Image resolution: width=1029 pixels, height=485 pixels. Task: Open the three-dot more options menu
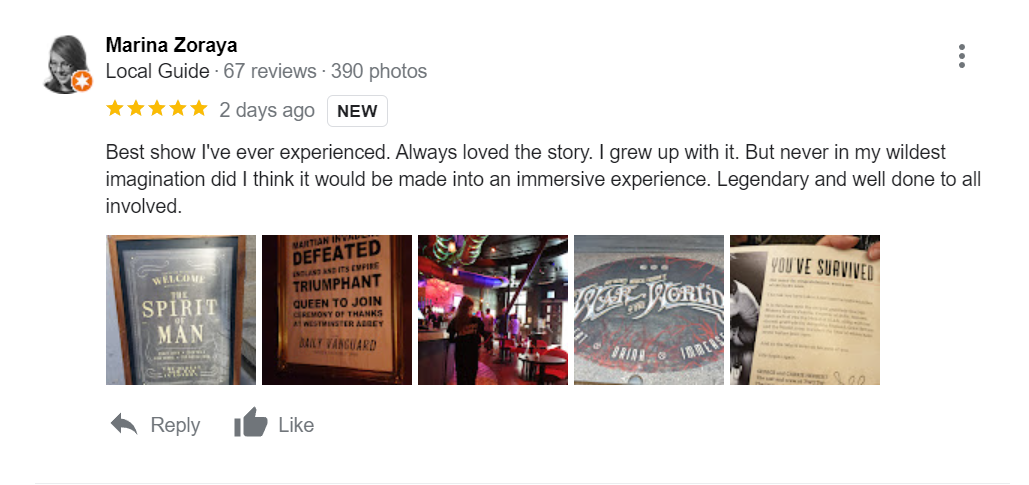click(x=961, y=56)
